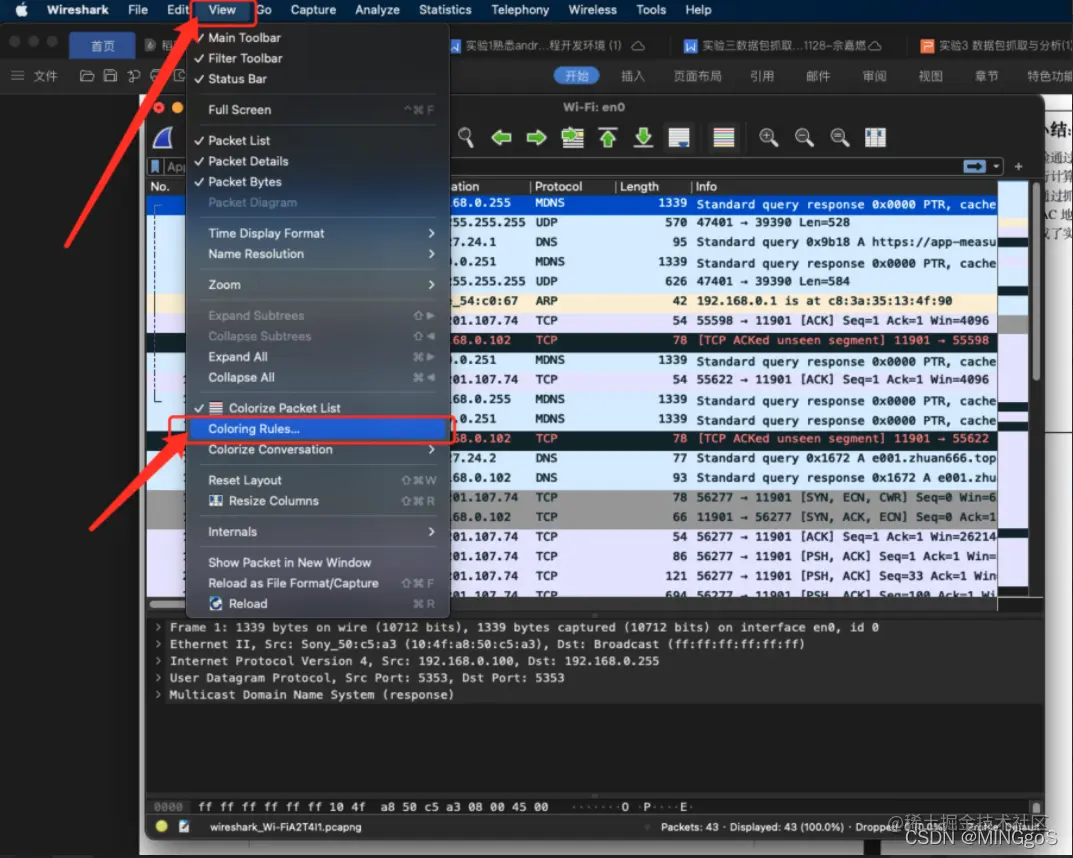1073x858 pixels.
Task: Toggle auto-scroll during live capture icon
Action: coord(679,138)
